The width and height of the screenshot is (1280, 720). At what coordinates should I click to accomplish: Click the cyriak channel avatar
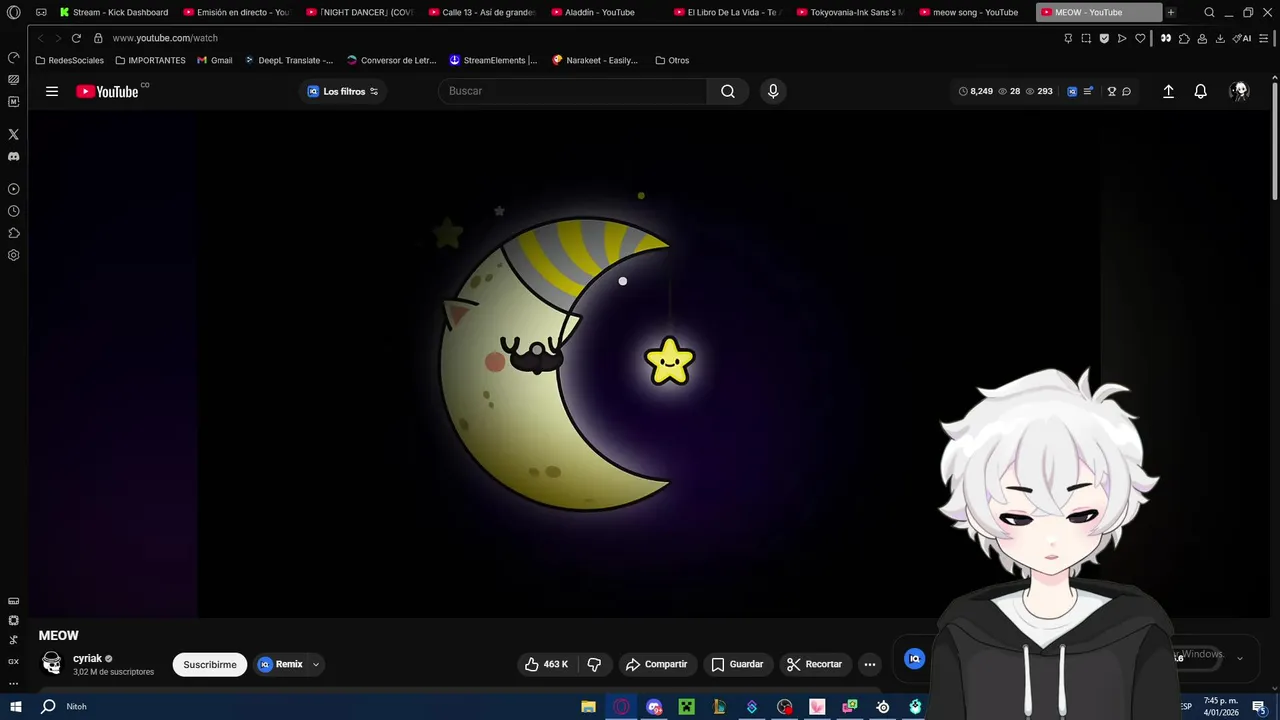point(52,663)
